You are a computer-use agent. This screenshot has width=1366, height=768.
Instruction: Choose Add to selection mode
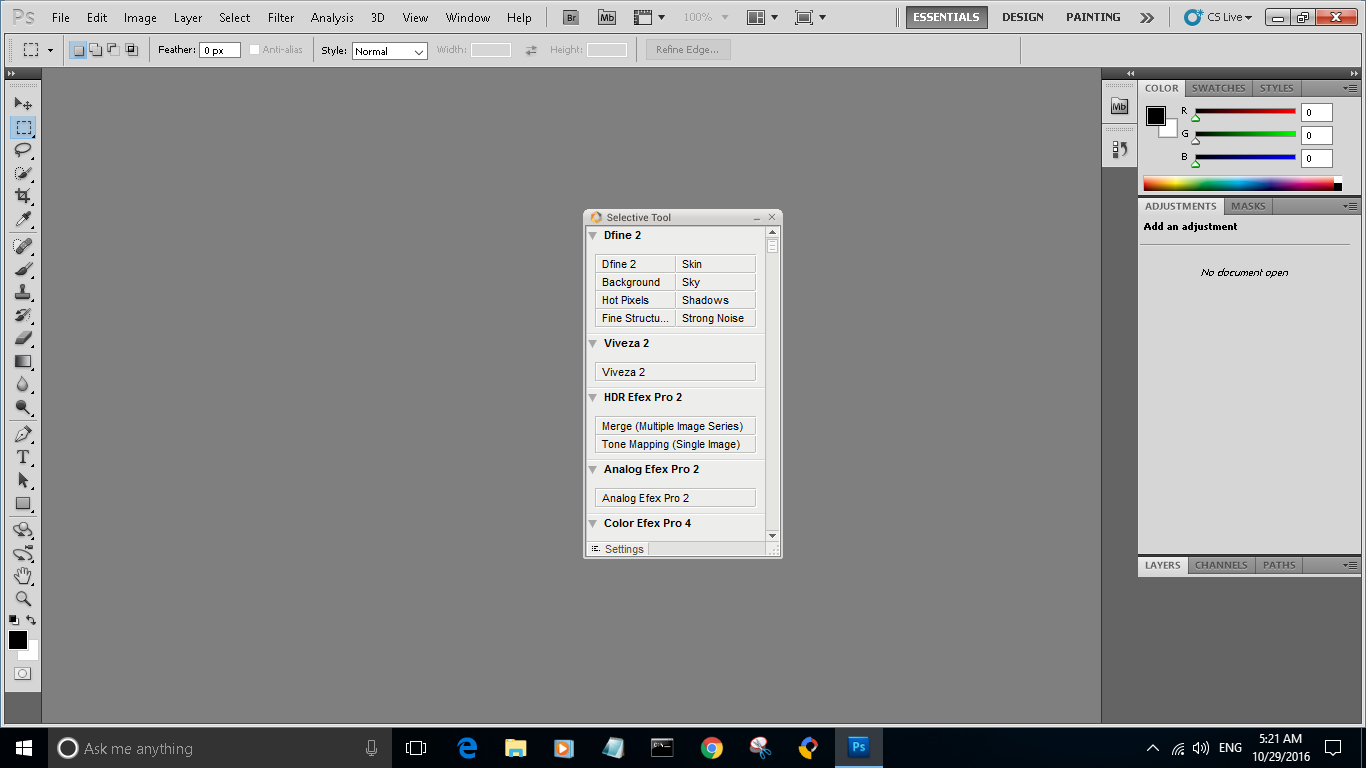coord(96,49)
